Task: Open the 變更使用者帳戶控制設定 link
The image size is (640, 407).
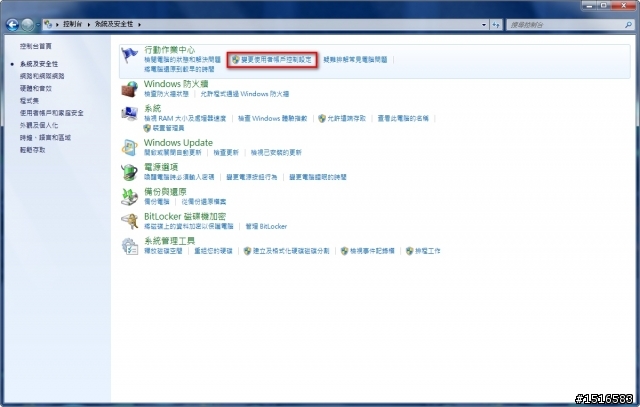Action: (x=276, y=60)
